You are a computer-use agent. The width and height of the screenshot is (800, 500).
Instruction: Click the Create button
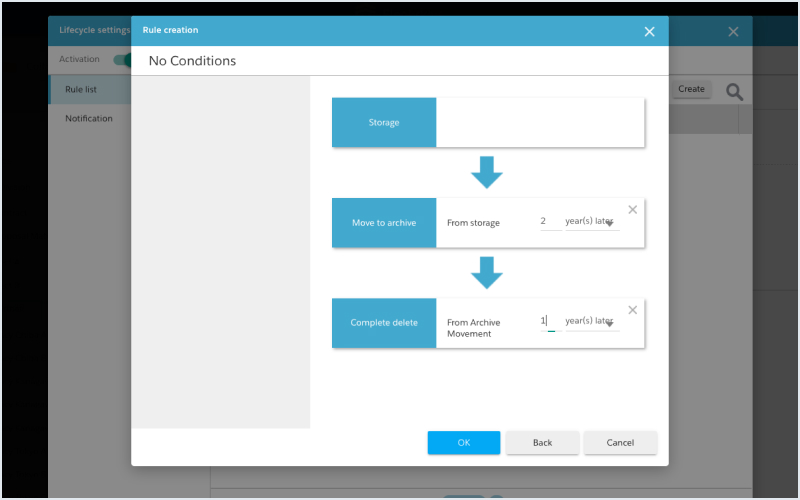pos(691,89)
